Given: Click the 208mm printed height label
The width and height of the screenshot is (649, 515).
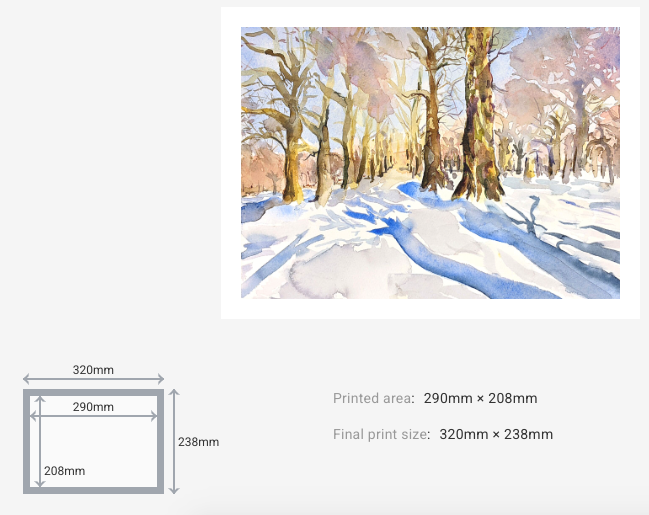Looking at the screenshot, I should tap(64, 471).
